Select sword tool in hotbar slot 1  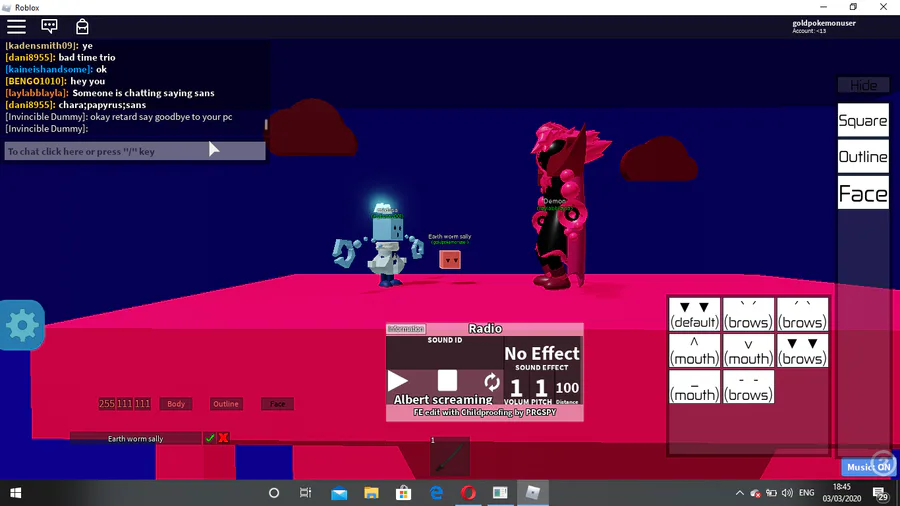(x=449, y=457)
